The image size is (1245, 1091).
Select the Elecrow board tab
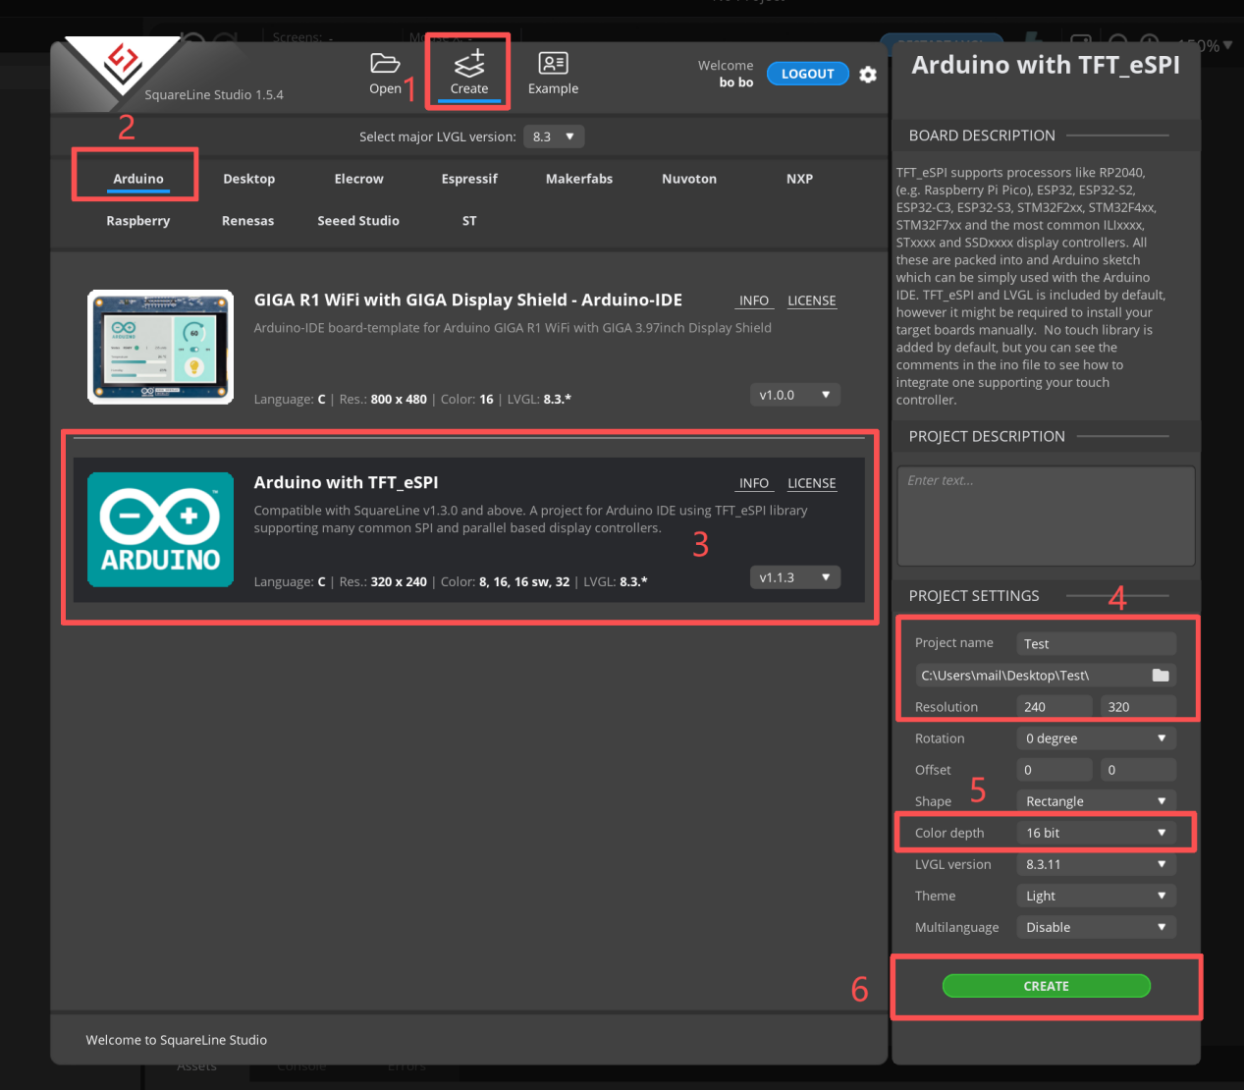359,179
